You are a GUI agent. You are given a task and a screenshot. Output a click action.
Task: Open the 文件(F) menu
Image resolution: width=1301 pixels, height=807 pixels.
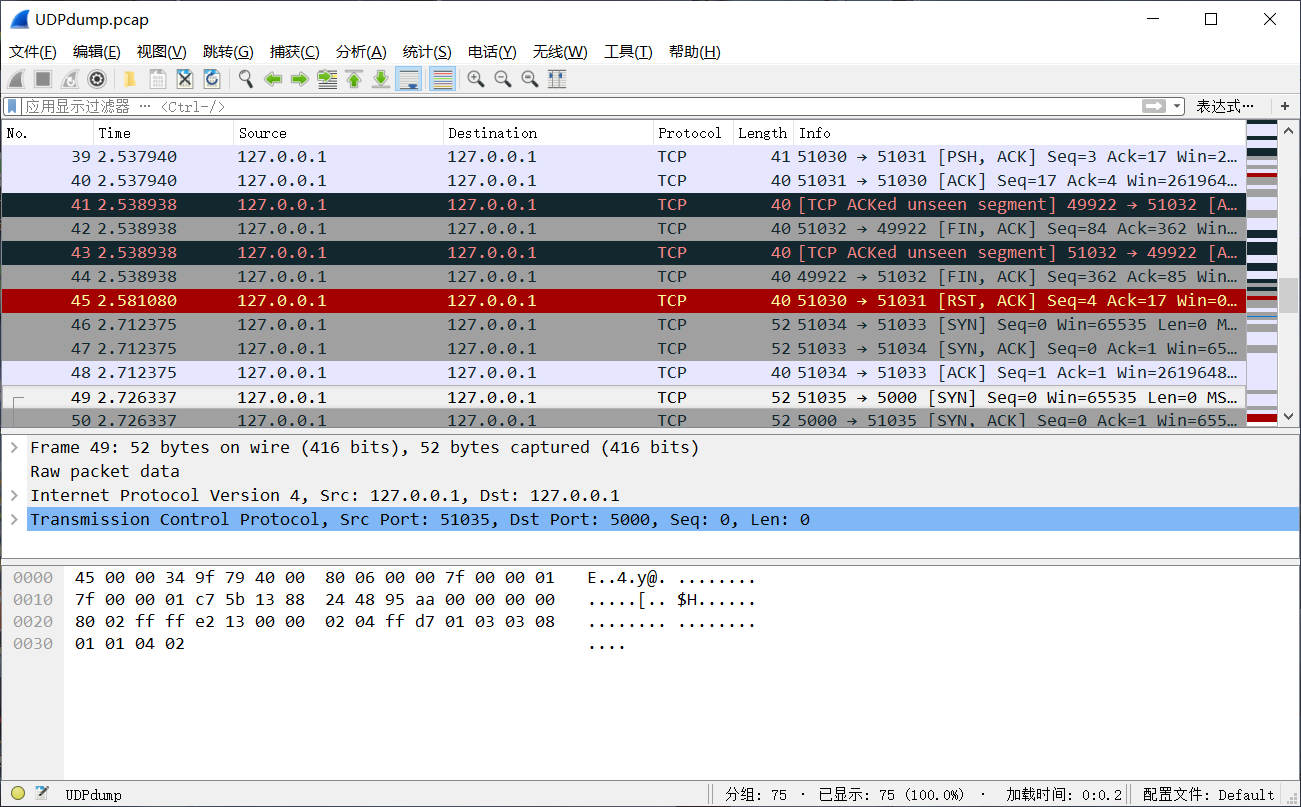(33, 52)
